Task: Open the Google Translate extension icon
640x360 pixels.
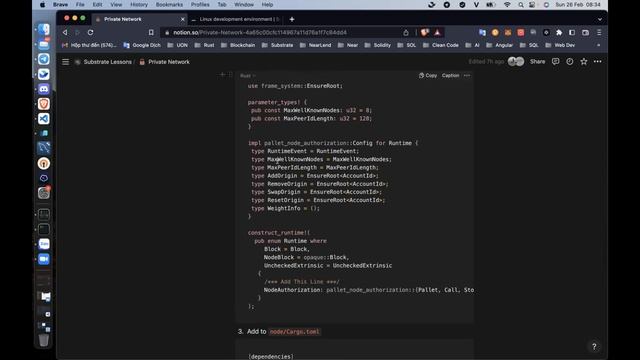Action: (482, 32)
